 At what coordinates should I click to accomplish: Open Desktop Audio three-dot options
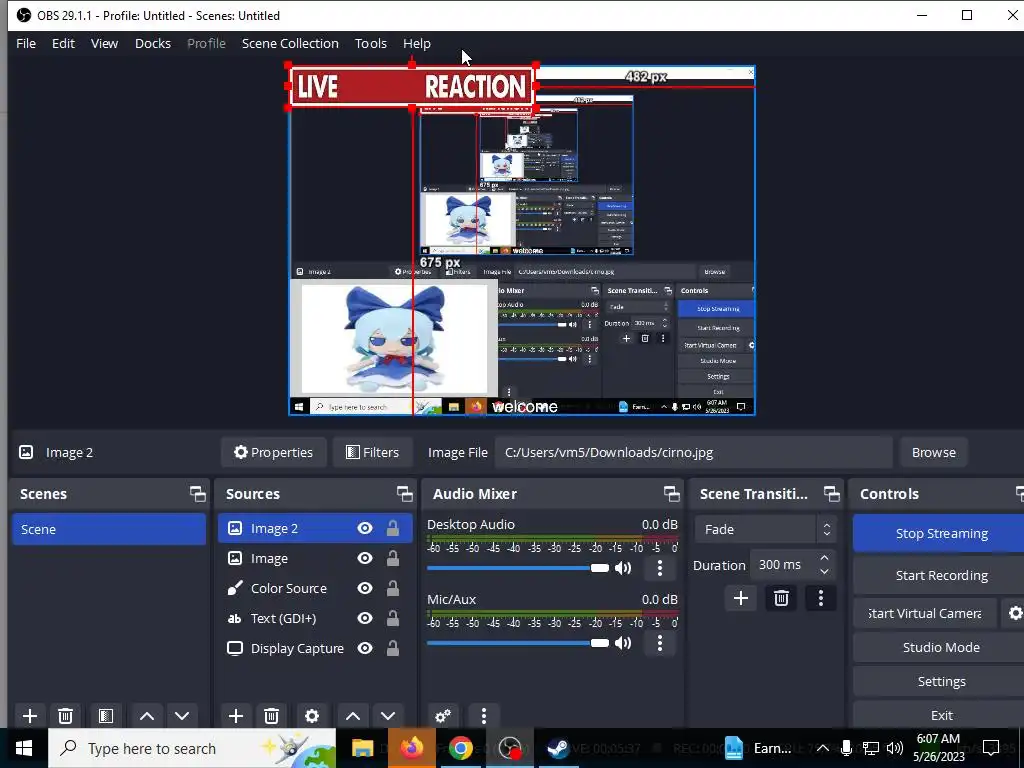point(660,568)
